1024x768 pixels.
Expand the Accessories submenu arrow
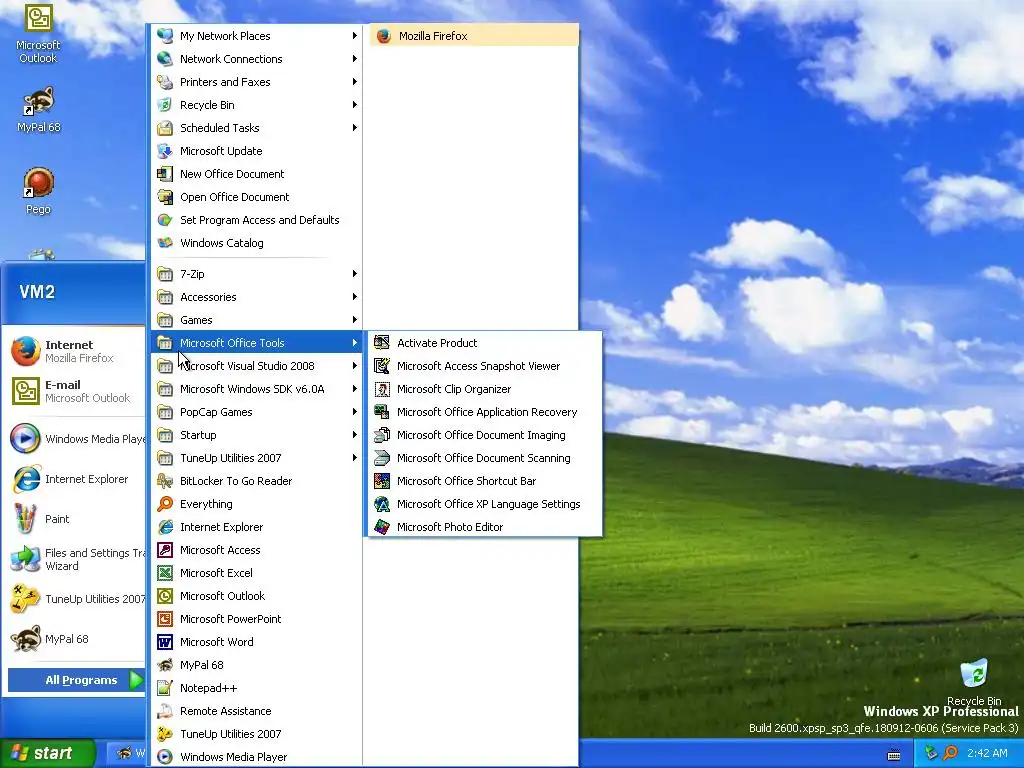(355, 296)
